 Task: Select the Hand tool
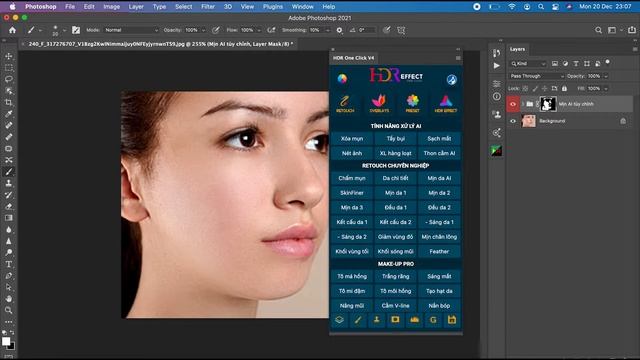9,299
